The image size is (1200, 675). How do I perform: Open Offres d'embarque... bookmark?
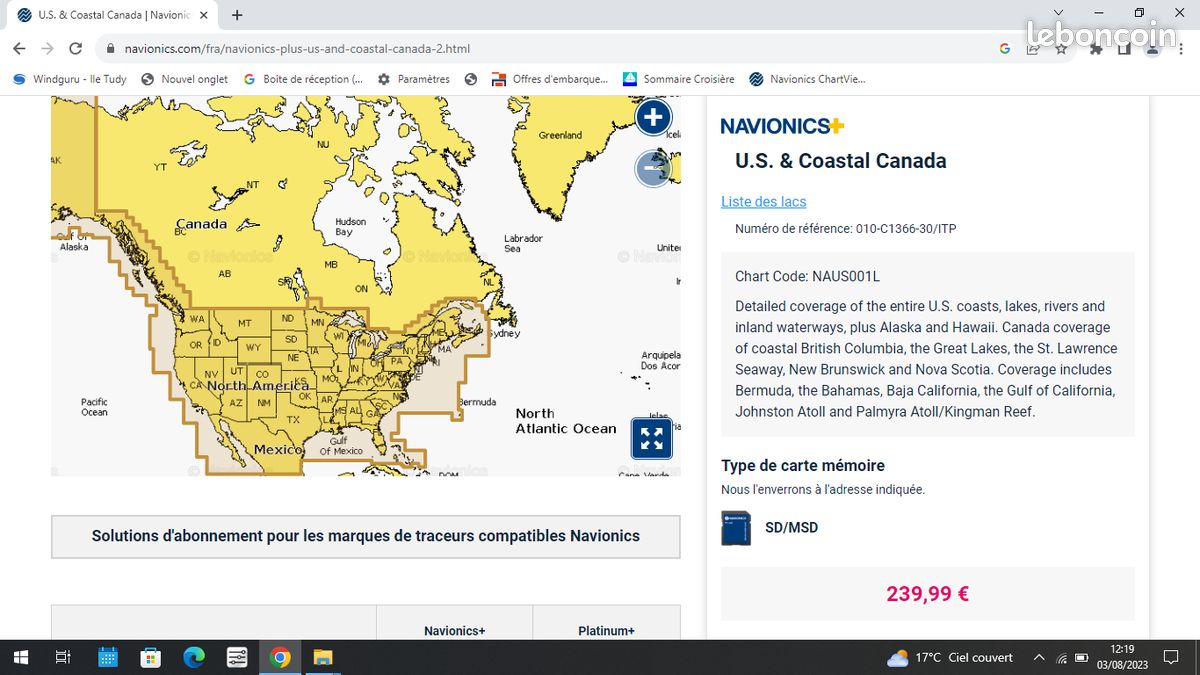tap(550, 79)
